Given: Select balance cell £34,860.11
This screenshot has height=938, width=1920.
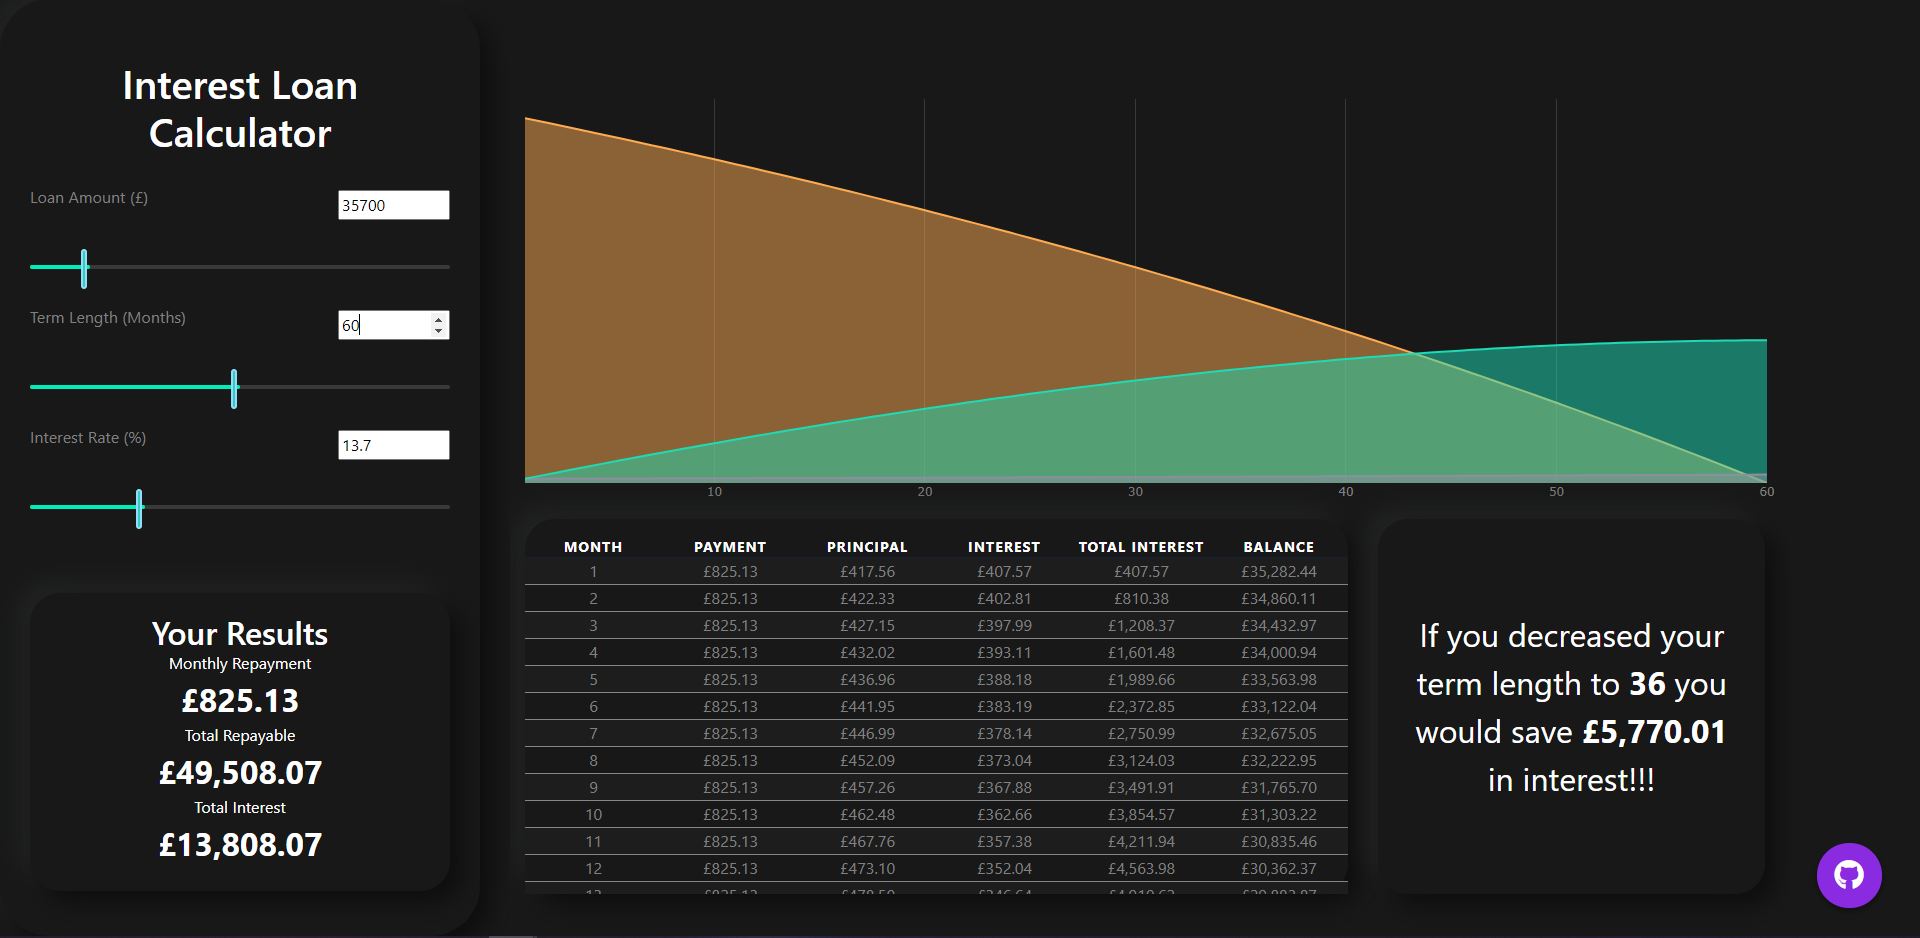Looking at the screenshot, I should click(1279, 599).
